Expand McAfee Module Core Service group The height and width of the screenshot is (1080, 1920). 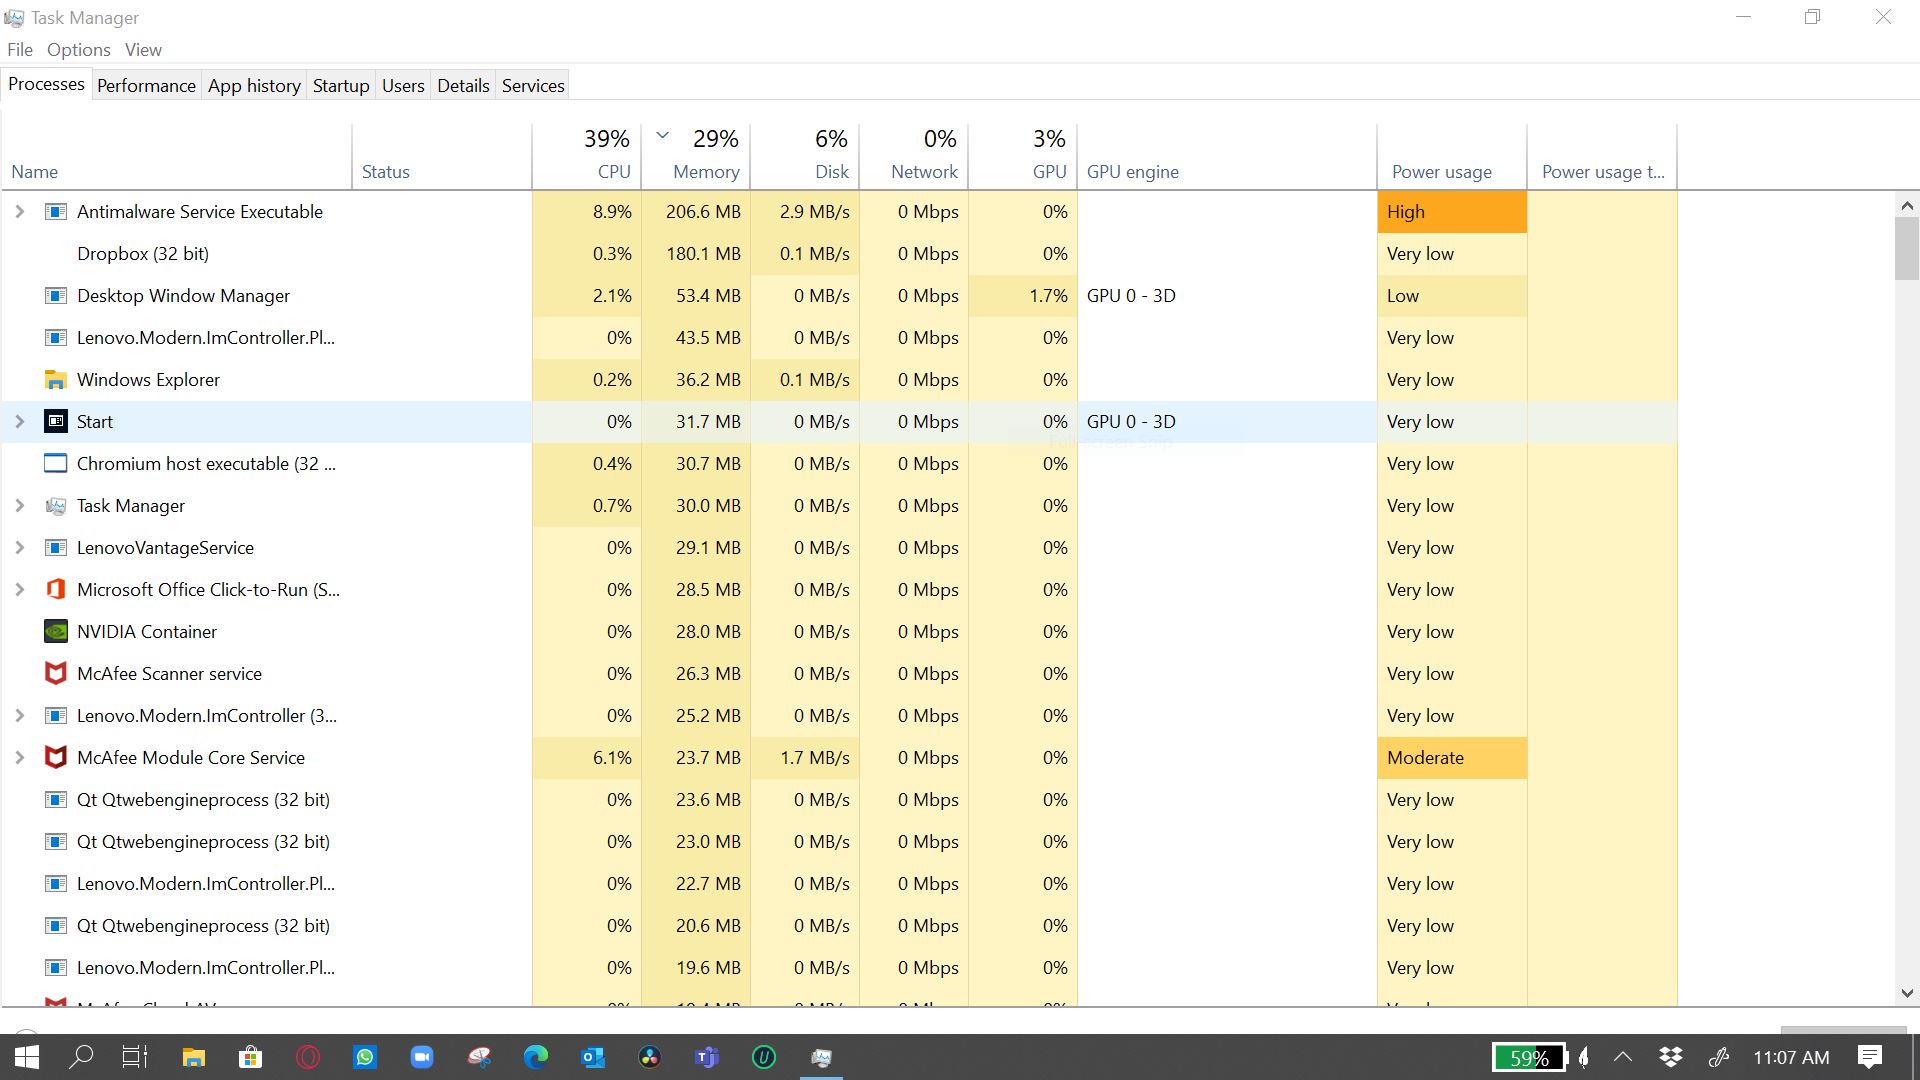[19, 758]
